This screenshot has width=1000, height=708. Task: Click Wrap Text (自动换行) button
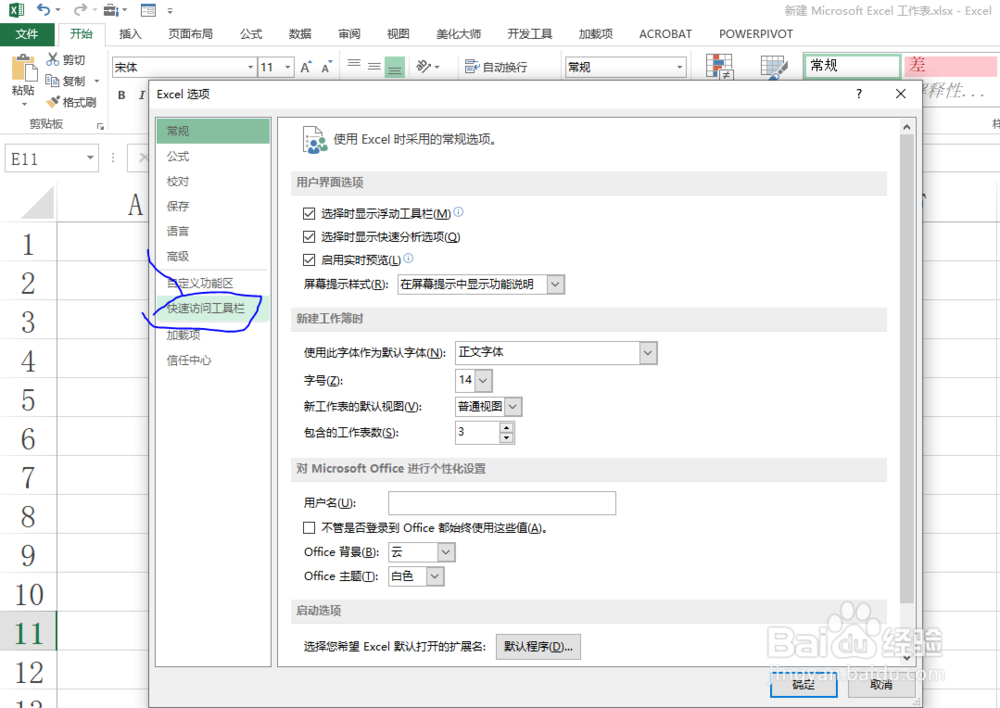(x=496, y=66)
